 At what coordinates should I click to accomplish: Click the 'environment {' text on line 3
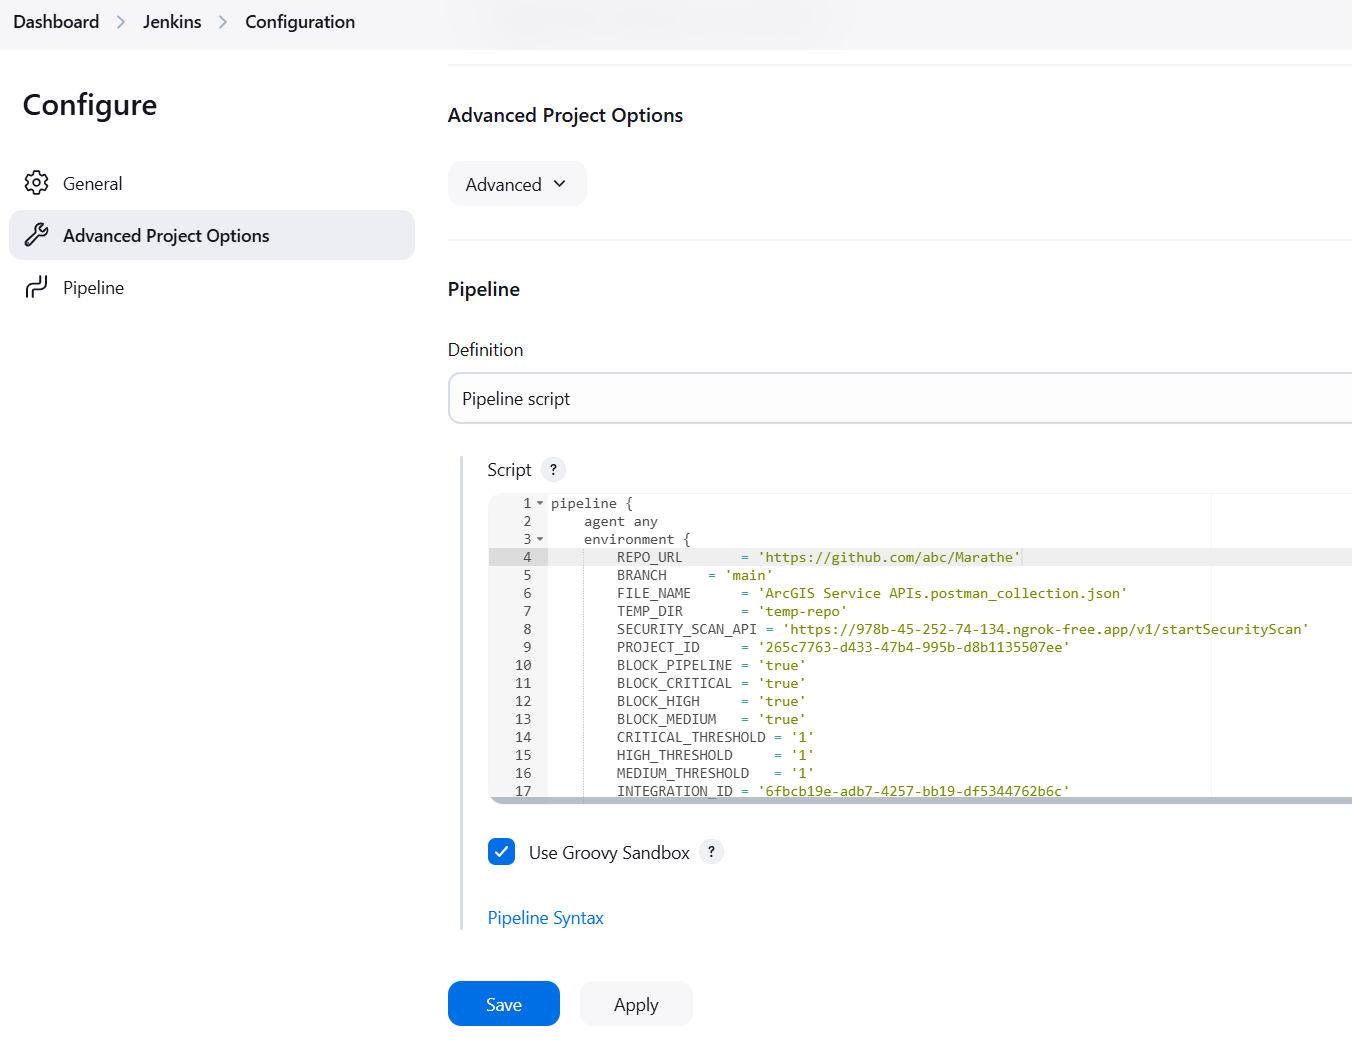click(x=637, y=539)
